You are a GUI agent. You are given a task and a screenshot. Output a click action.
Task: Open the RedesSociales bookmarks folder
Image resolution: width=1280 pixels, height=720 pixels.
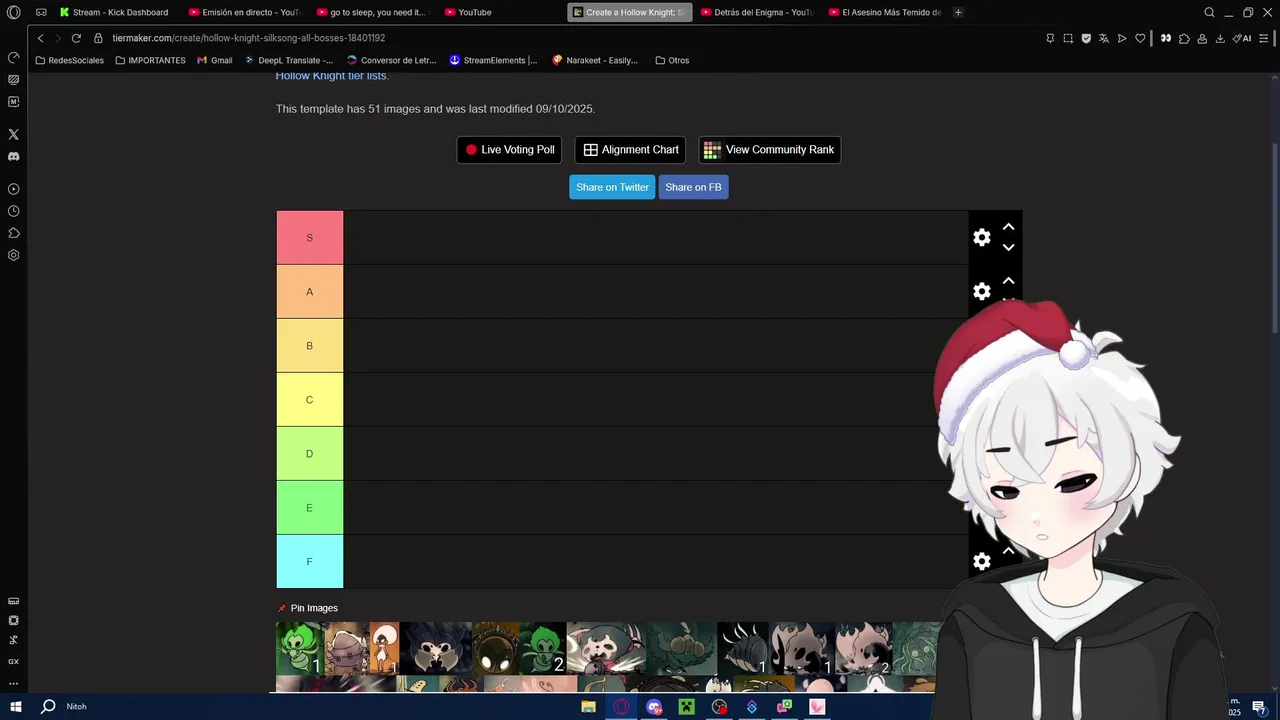pos(69,60)
